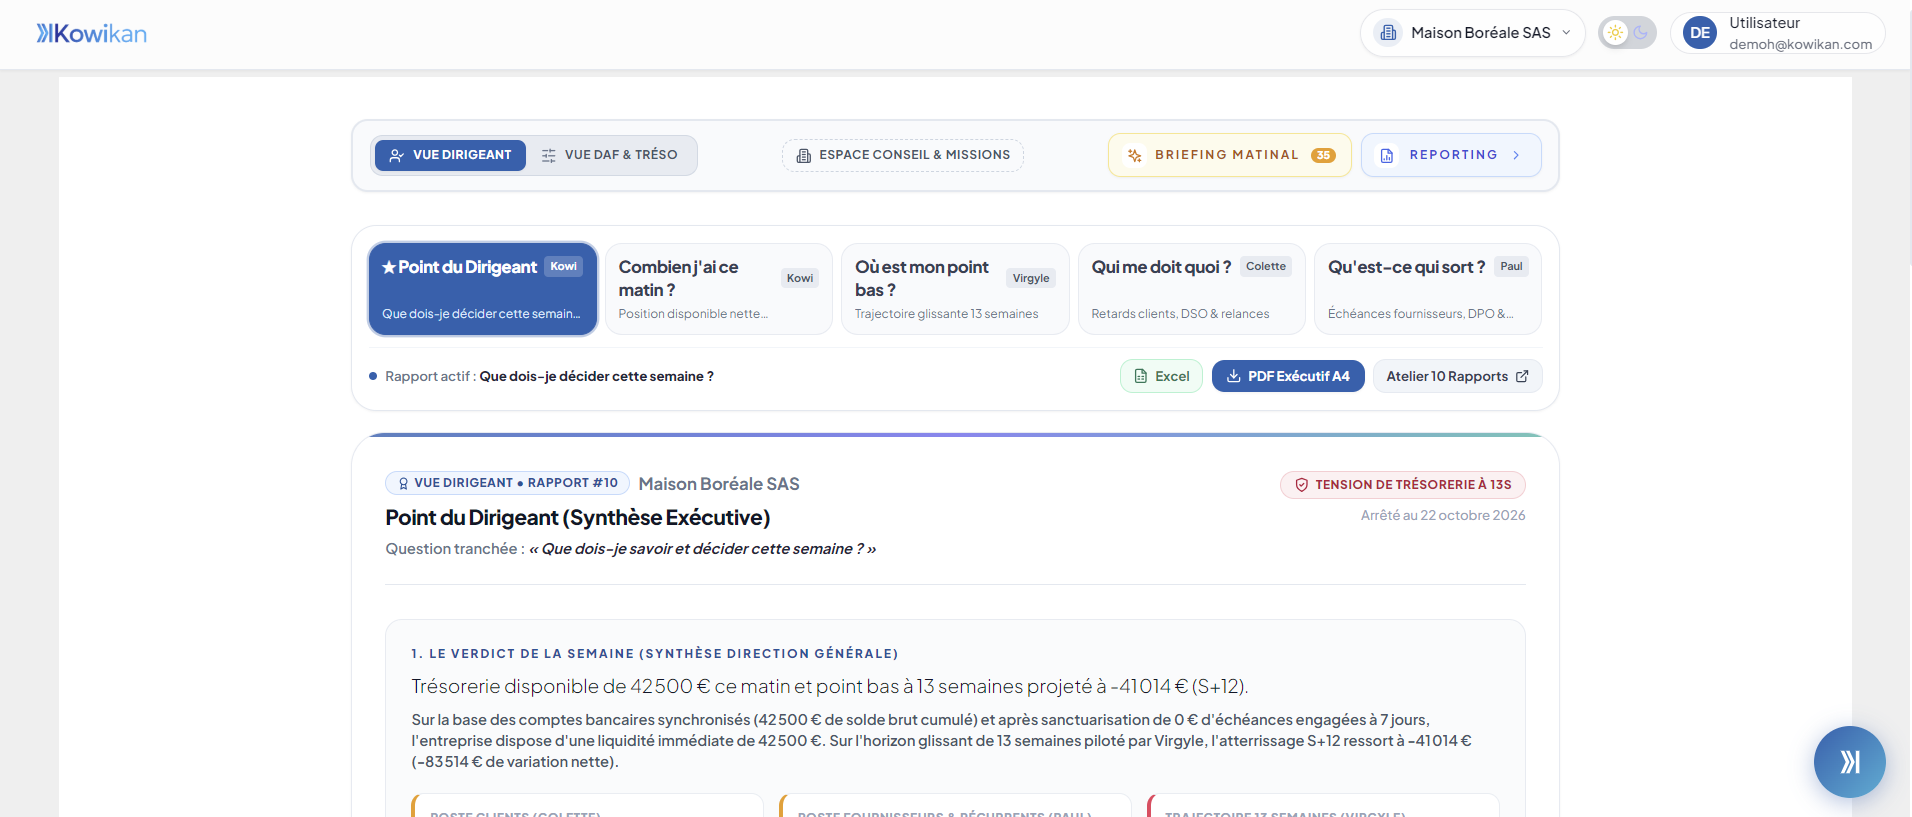
Task: Open the Maison Boréale SAS company dropdown
Action: tap(1472, 33)
